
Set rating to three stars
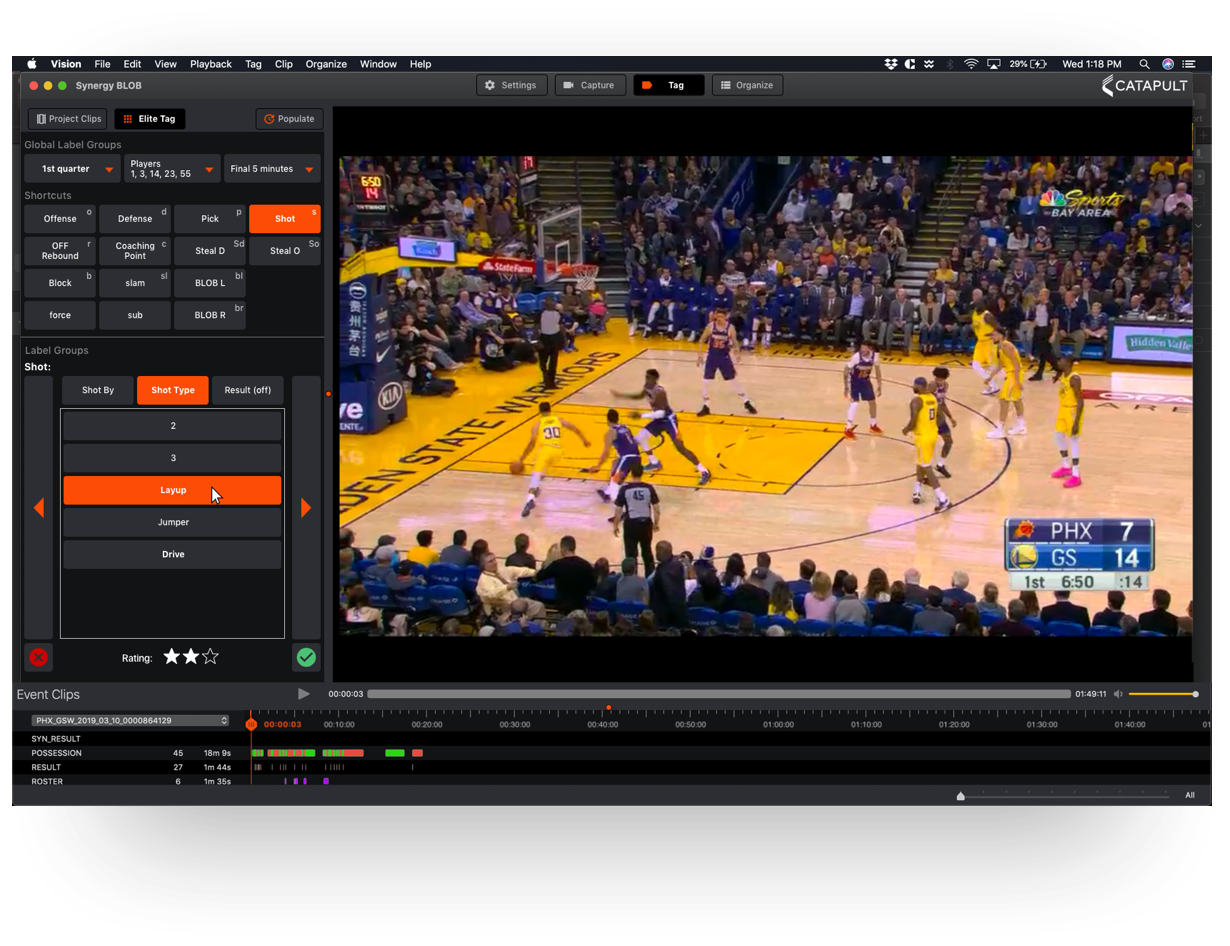click(210, 657)
